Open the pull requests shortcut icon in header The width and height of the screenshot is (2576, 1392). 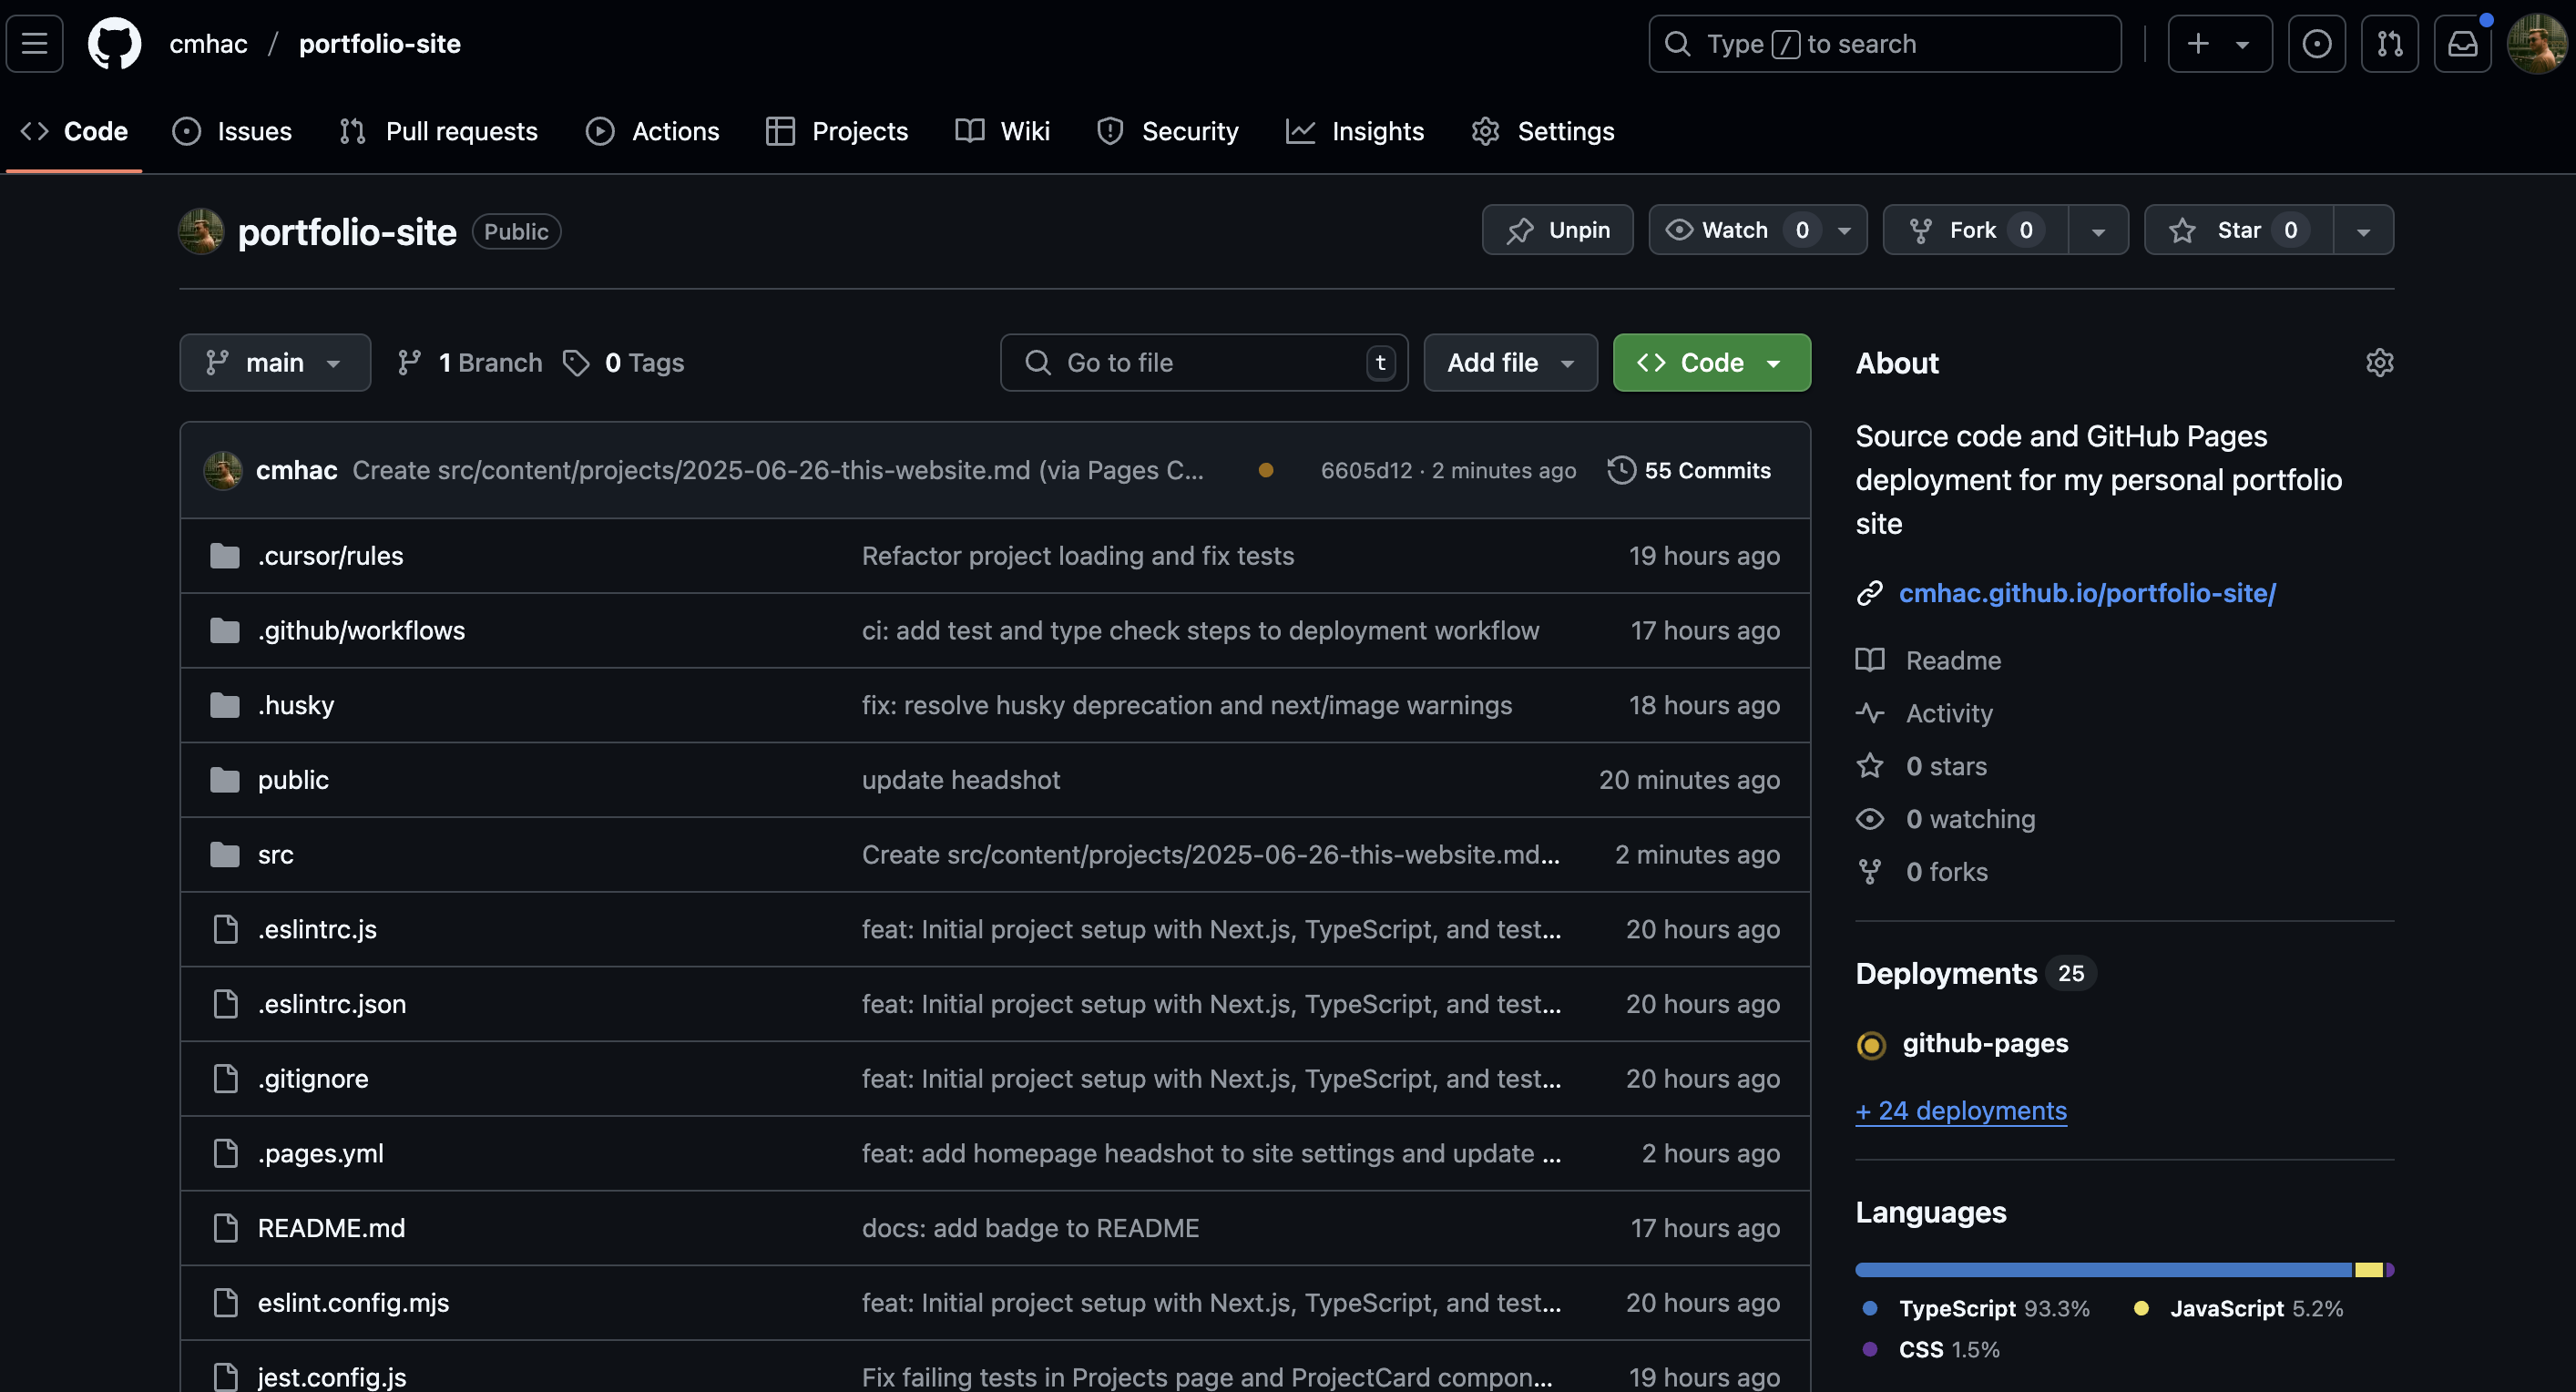click(x=2389, y=44)
